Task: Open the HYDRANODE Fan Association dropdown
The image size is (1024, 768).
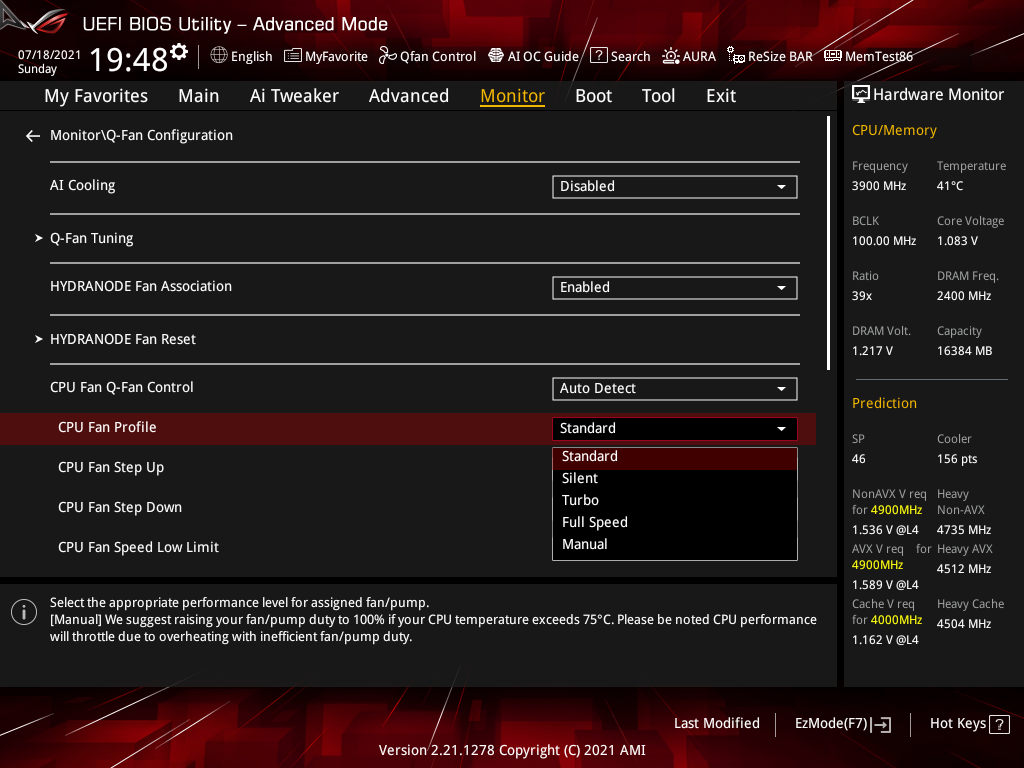Action: [x=674, y=287]
